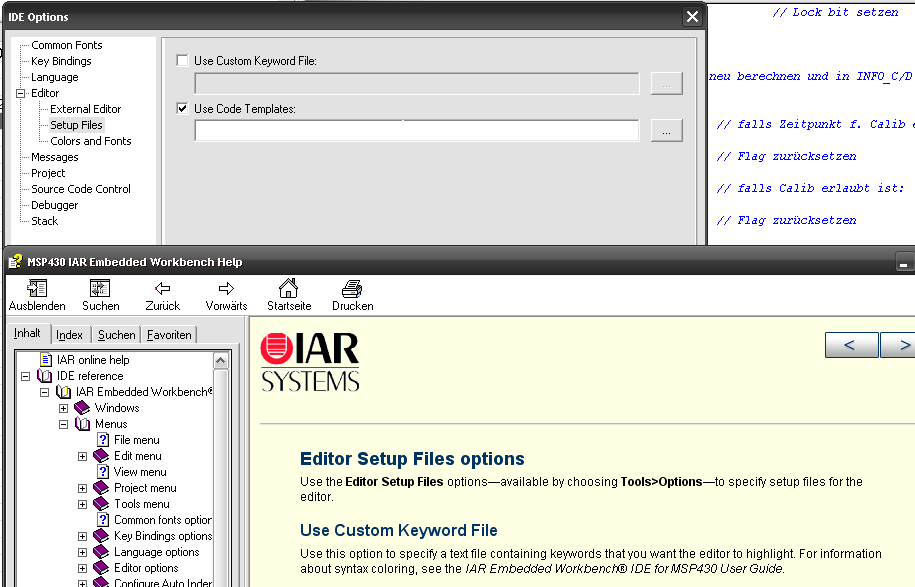Switch to the Inhalt tab
Screen dimensions: 915x587
tap(27, 333)
